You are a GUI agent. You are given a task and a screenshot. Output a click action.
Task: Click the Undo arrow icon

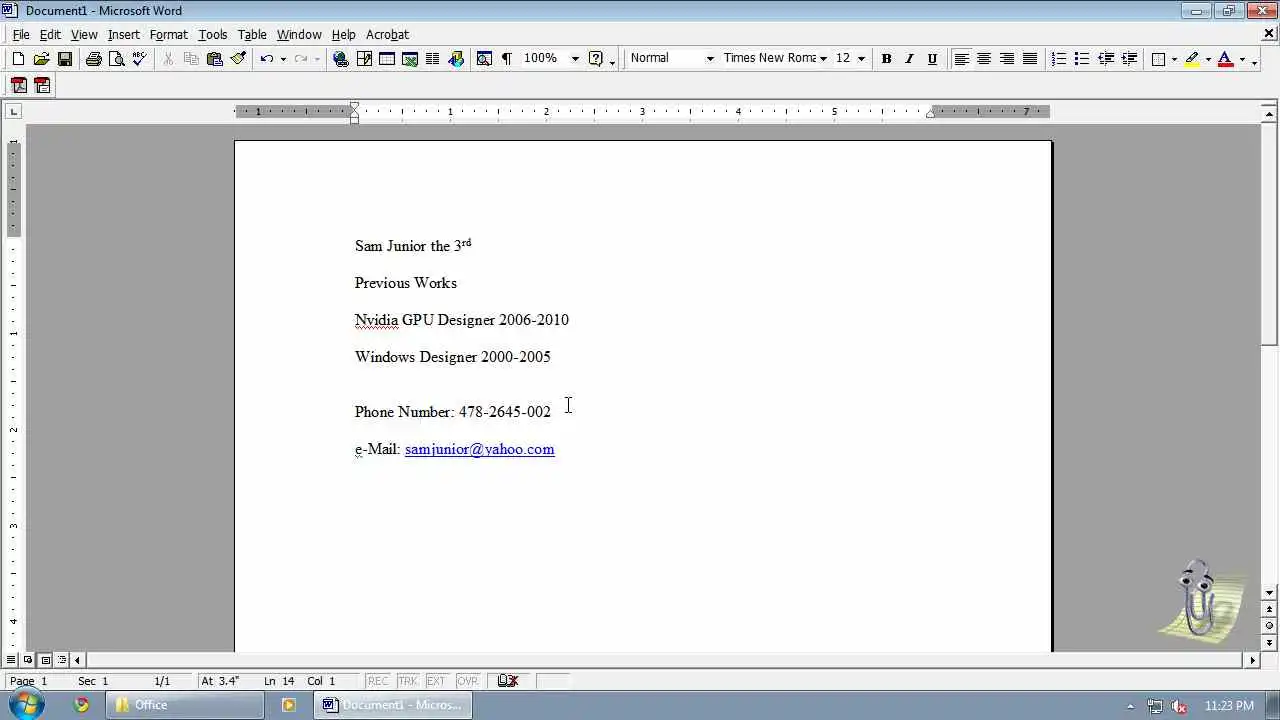[x=266, y=59]
